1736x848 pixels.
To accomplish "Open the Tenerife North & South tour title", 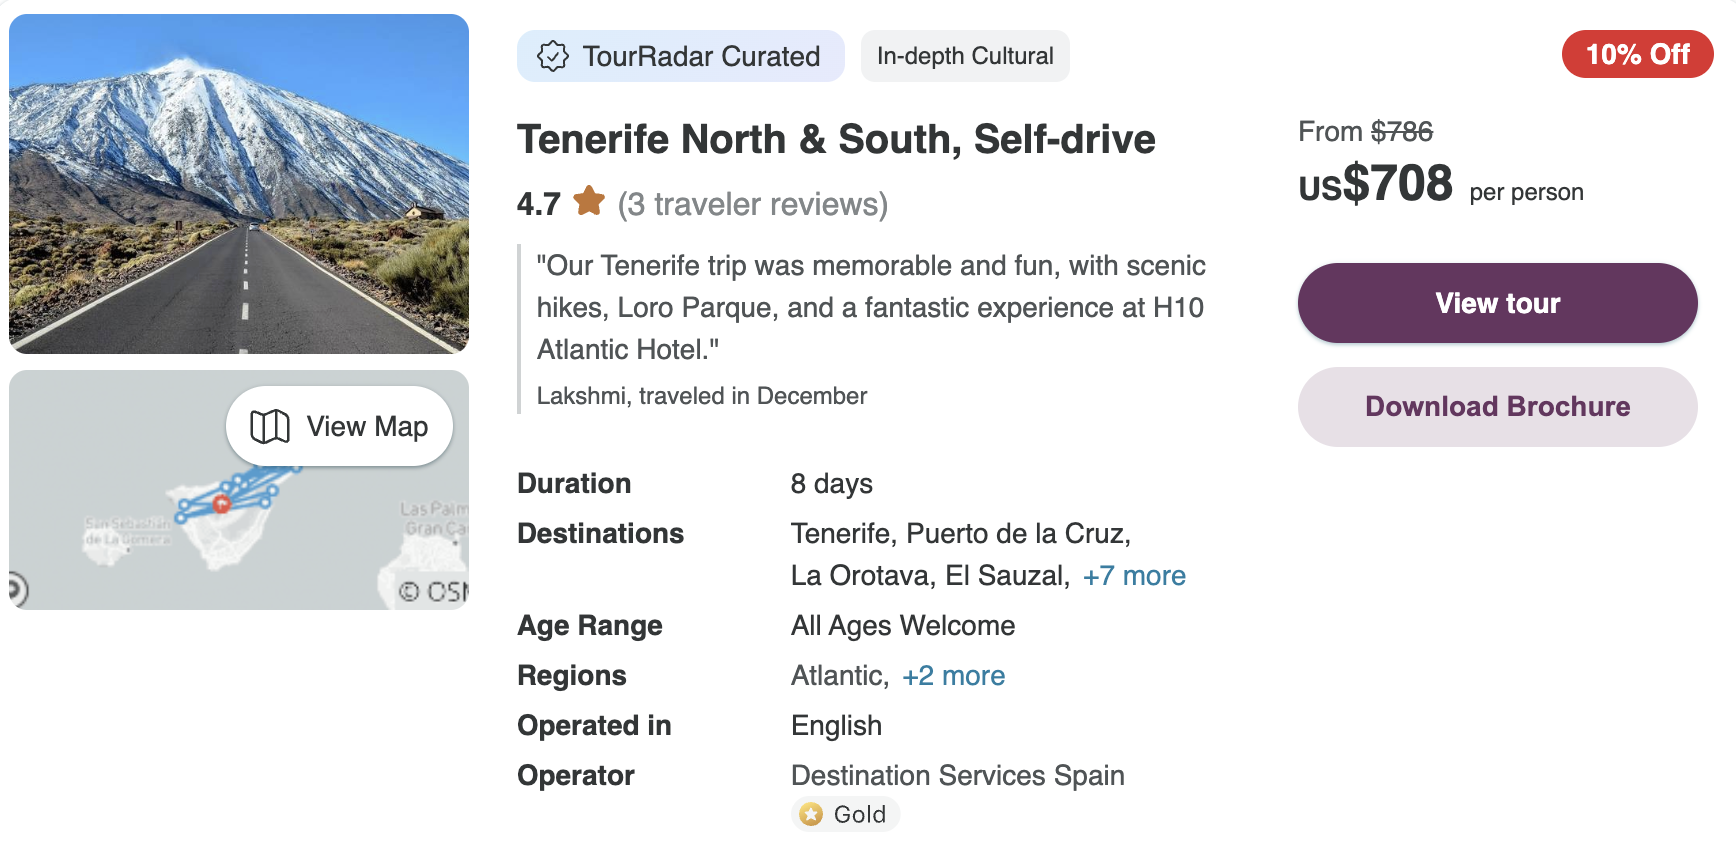I will [x=836, y=140].
